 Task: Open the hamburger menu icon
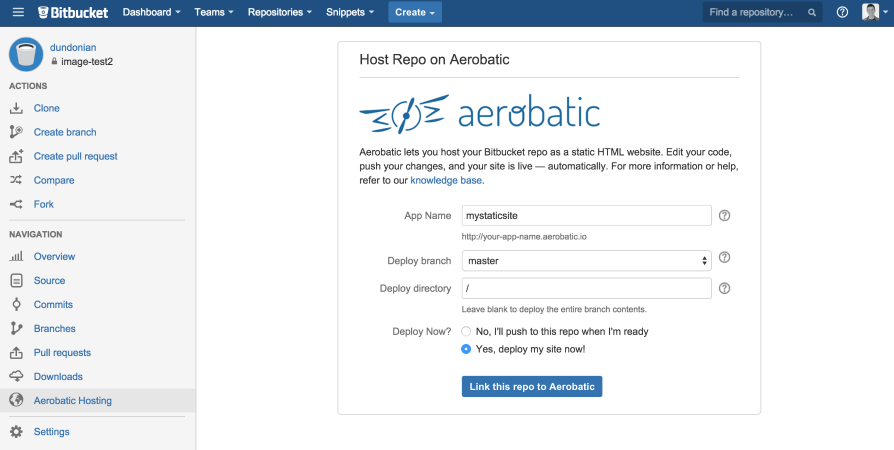pyautogui.click(x=18, y=12)
